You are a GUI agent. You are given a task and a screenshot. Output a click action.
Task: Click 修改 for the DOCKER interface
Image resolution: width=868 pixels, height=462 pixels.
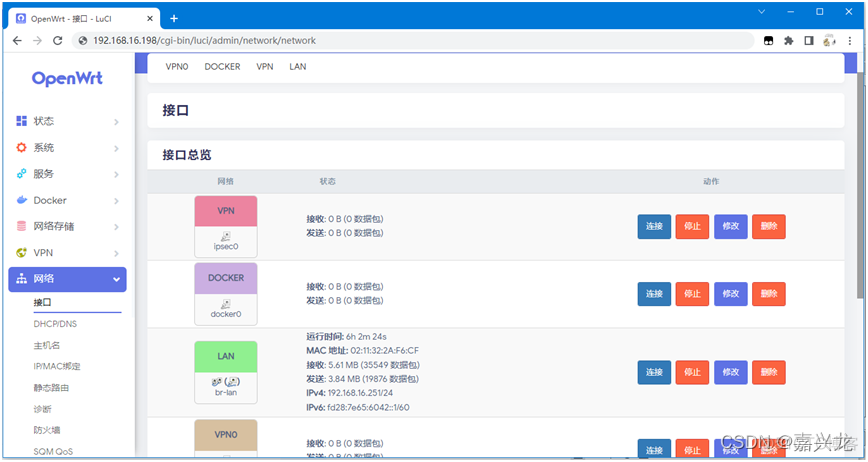point(731,294)
